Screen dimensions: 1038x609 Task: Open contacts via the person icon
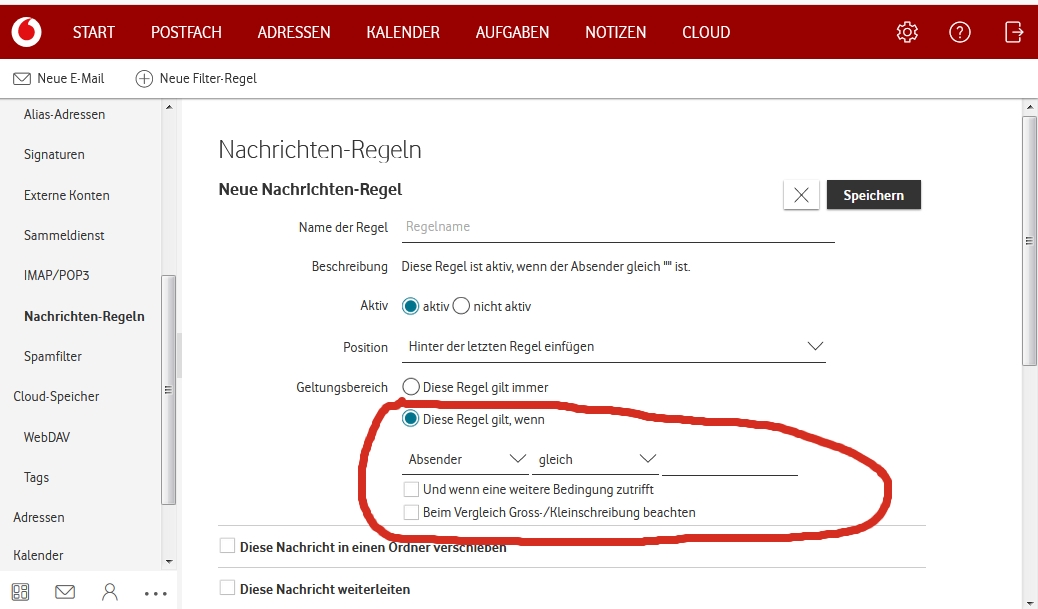coord(110,592)
